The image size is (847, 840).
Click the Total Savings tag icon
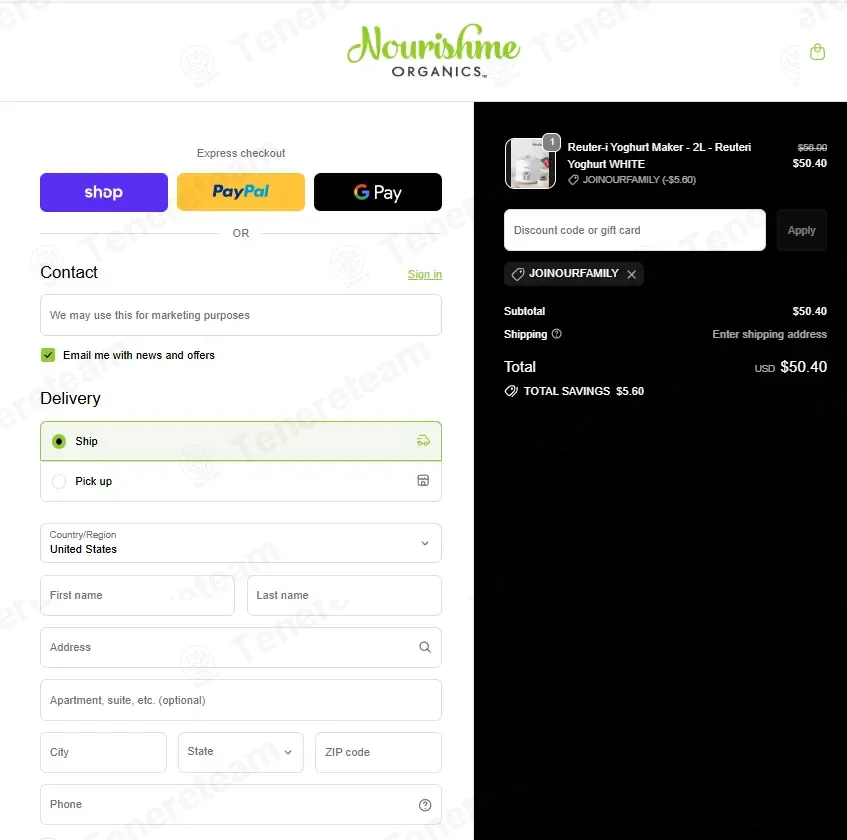(x=510, y=391)
